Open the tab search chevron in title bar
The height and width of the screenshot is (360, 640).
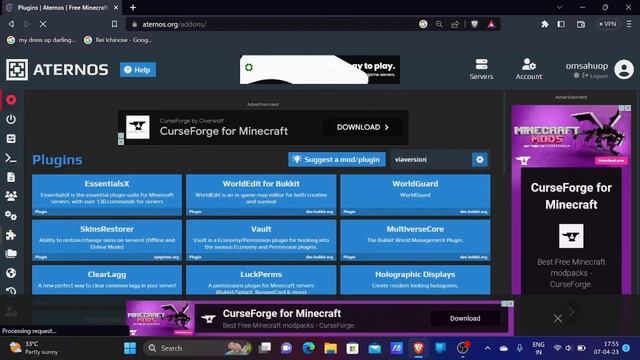560,7
